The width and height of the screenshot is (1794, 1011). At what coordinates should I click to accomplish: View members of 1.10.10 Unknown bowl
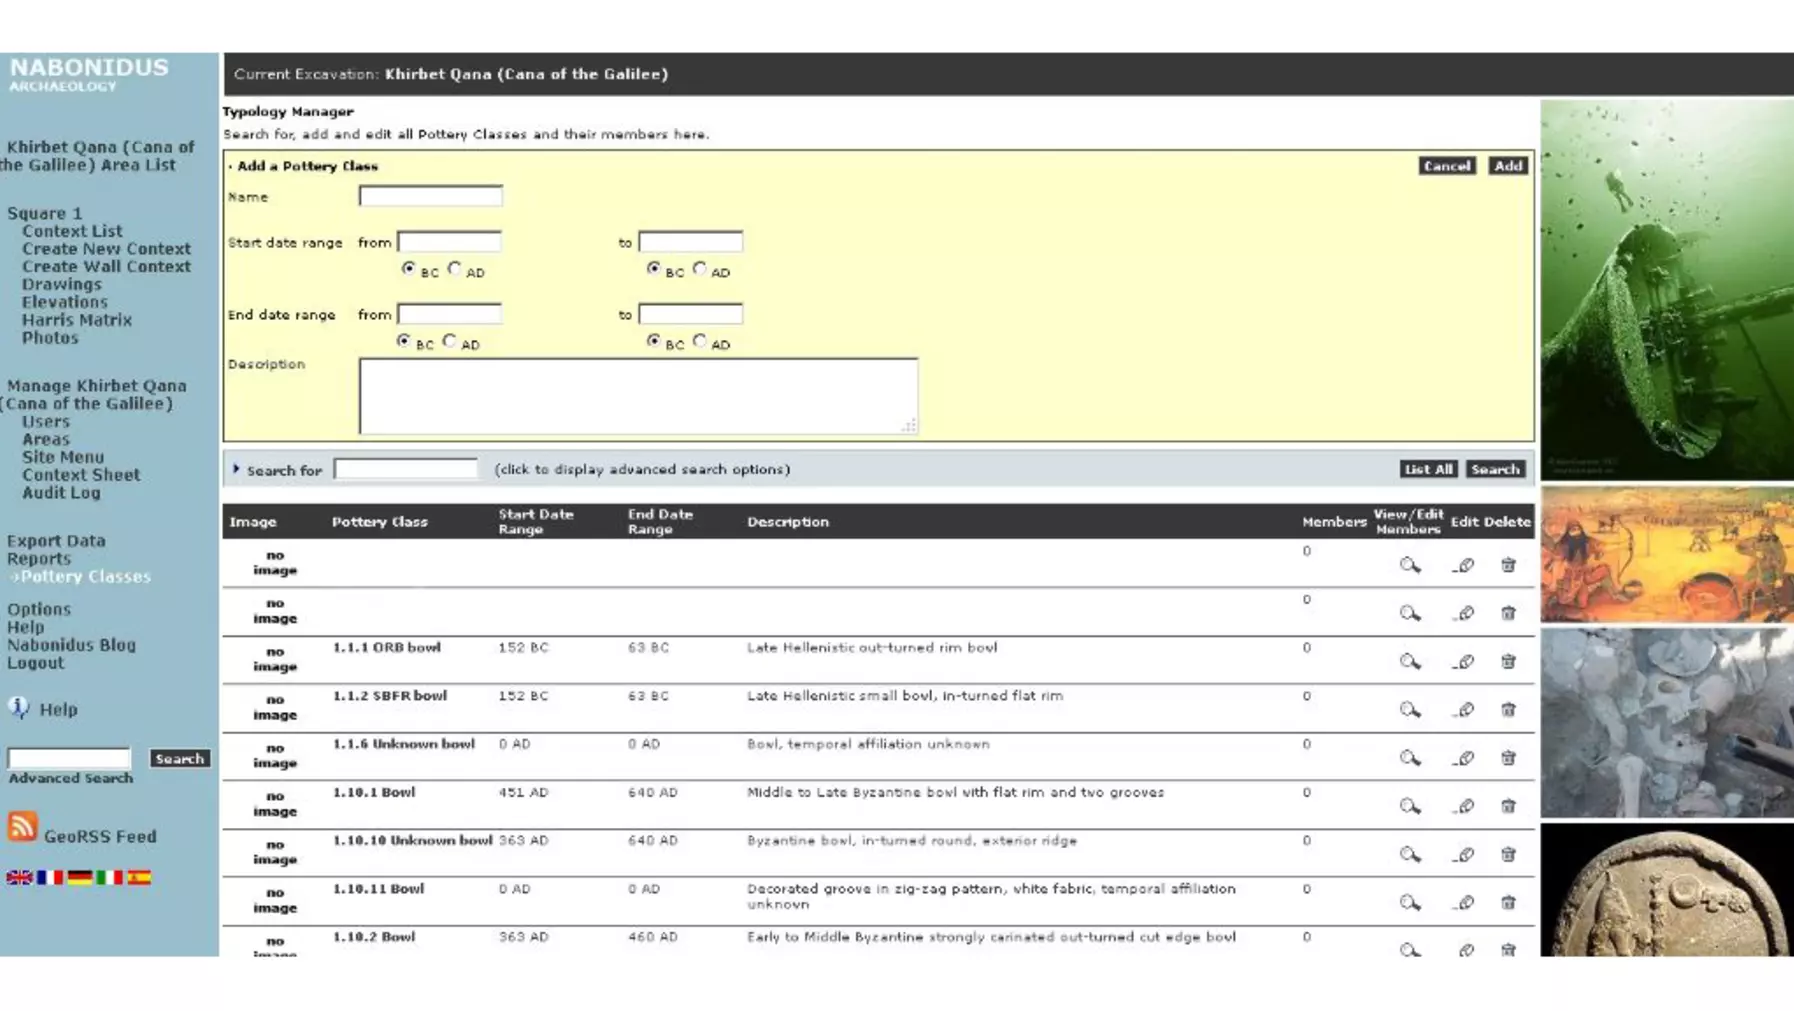click(1410, 855)
